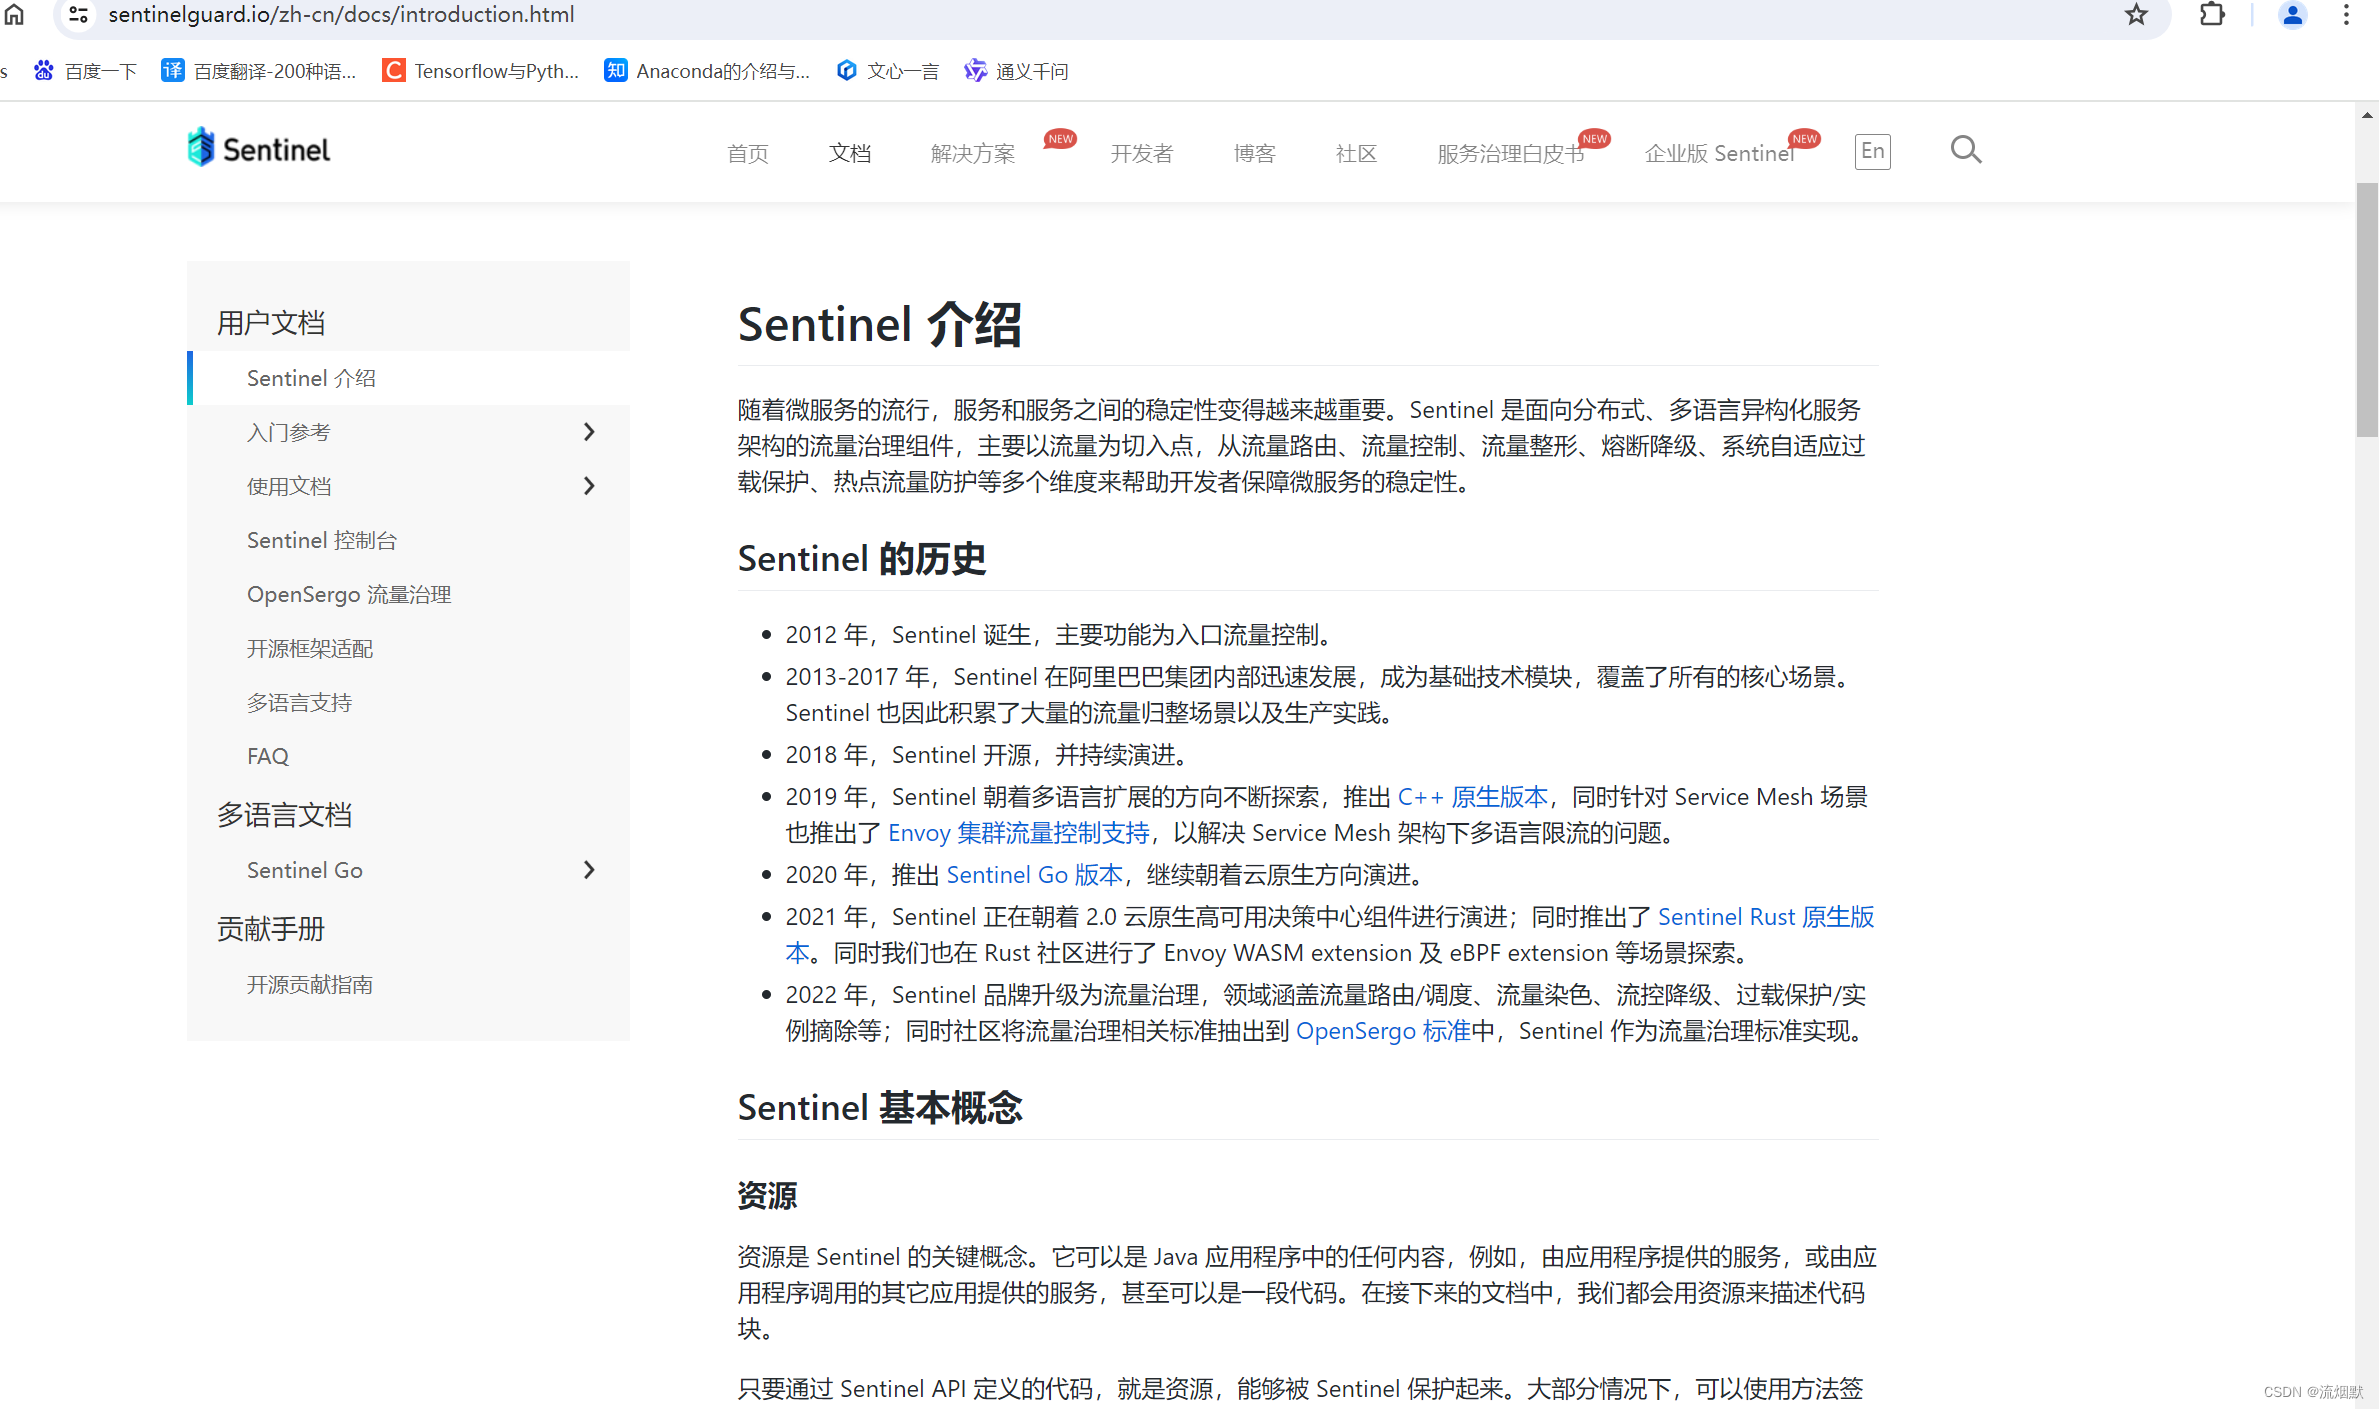
Task: Open the Anaconda的介绍 bookmark
Action: pos(707,70)
